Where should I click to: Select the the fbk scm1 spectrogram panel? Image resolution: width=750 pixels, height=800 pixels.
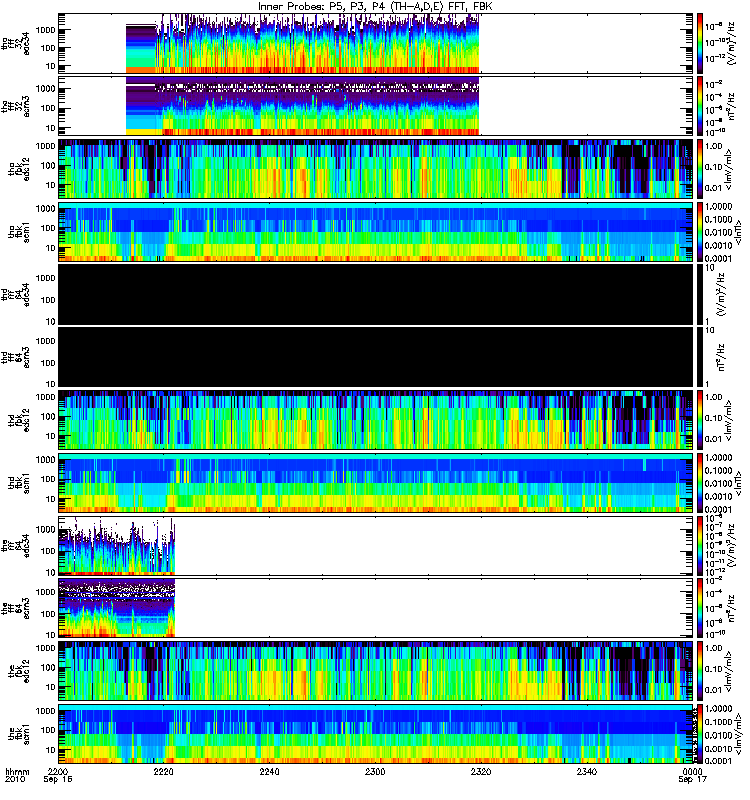pyautogui.click(x=376, y=734)
